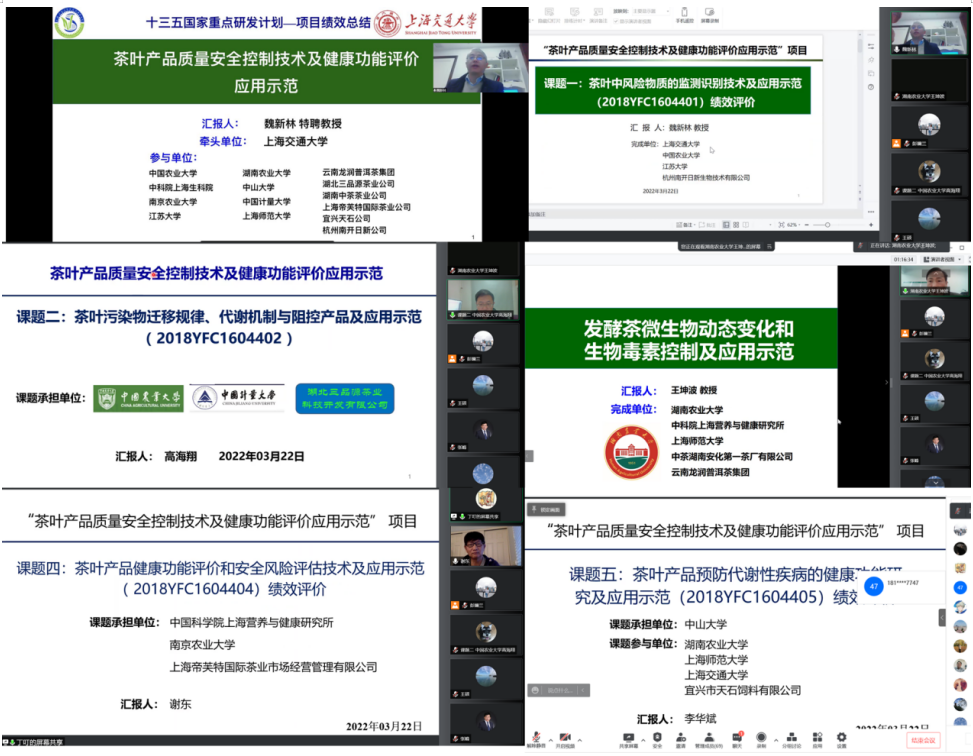Image resolution: width=973 pixels, height=756 pixels.
Task: Click the down arrow to show more participant videos
Action: tap(935, 482)
